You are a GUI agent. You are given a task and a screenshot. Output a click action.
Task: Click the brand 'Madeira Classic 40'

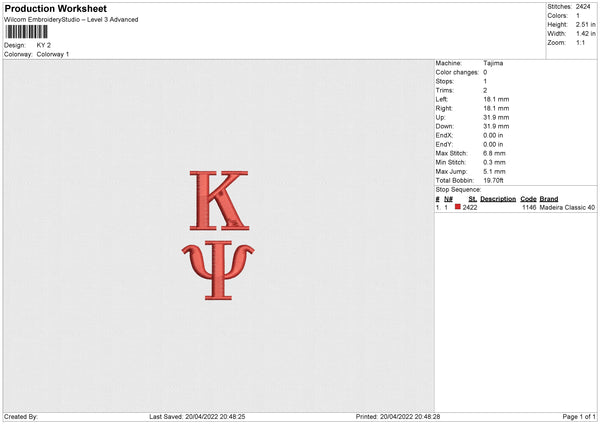coord(567,207)
